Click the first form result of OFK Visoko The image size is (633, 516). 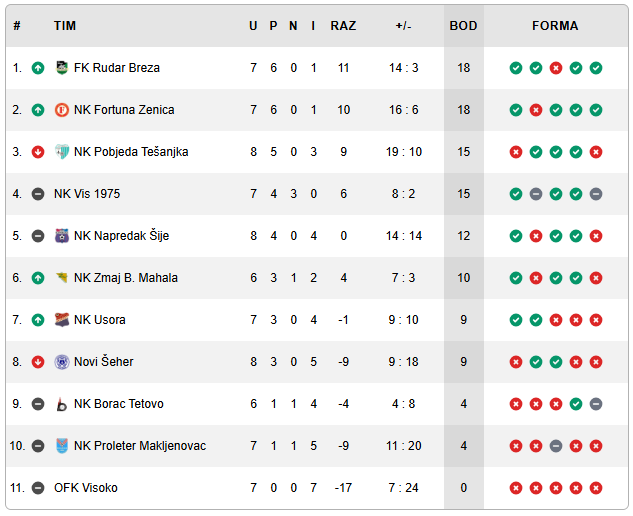click(516, 488)
